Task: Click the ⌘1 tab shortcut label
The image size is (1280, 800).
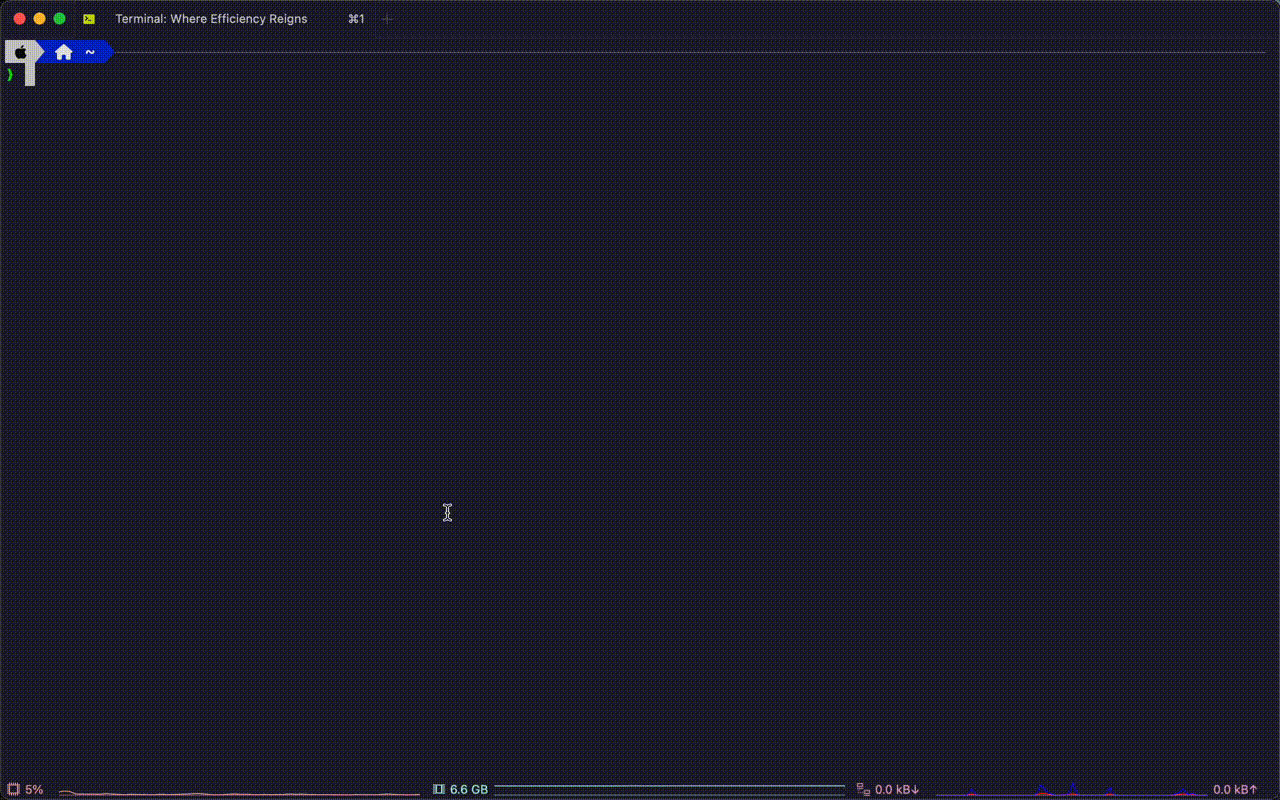Action: [356, 19]
